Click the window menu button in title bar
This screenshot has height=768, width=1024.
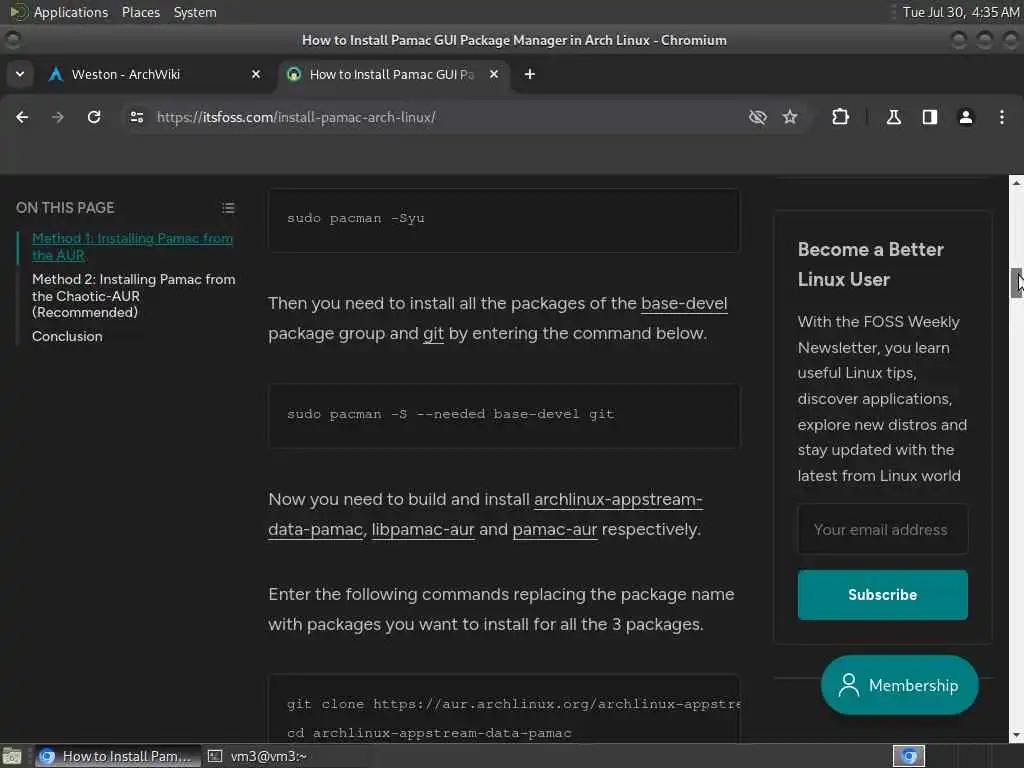(x=12, y=40)
